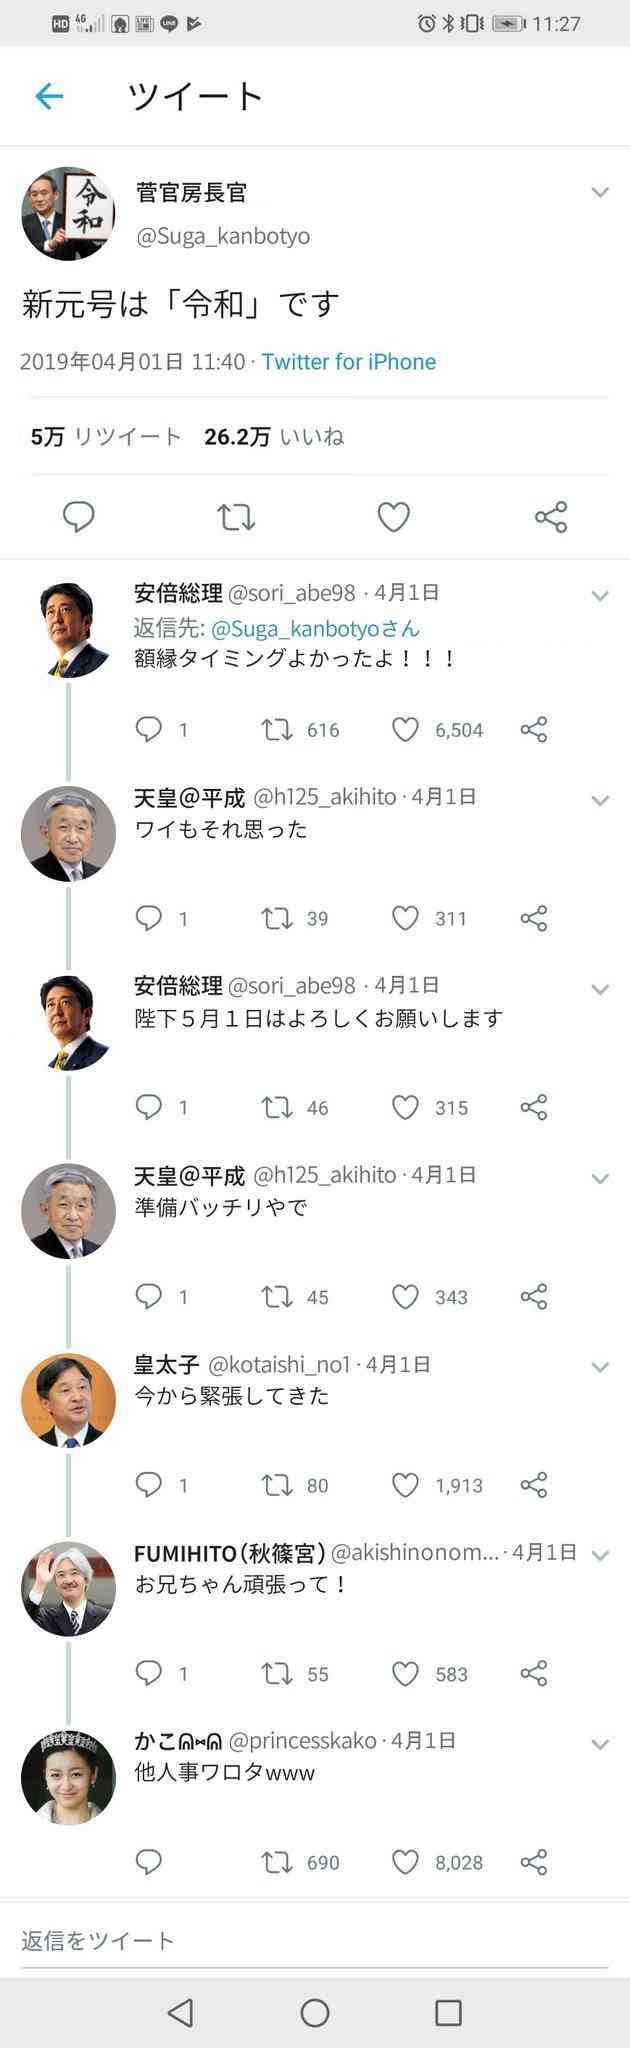Image resolution: width=630 pixels, height=2048 pixels.
Task: Share the main tweet
Action: 551,517
